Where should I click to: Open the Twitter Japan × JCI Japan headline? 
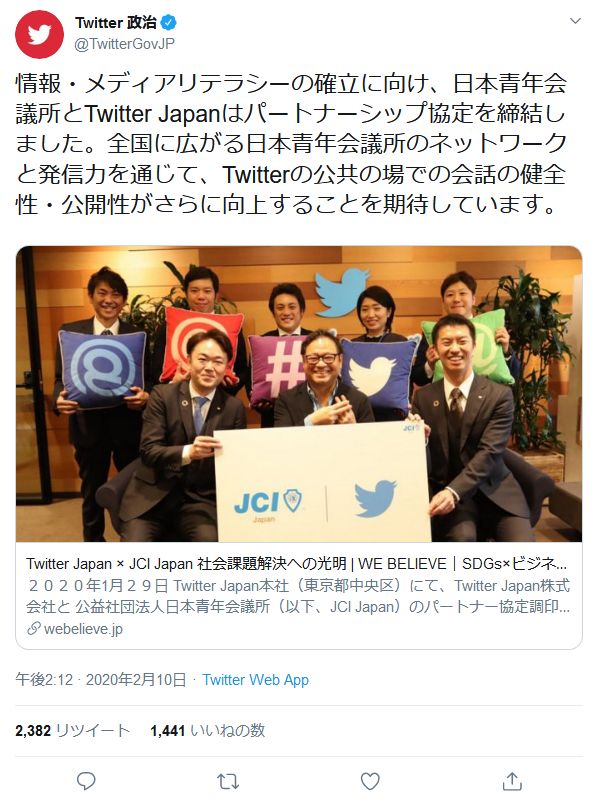click(296, 564)
